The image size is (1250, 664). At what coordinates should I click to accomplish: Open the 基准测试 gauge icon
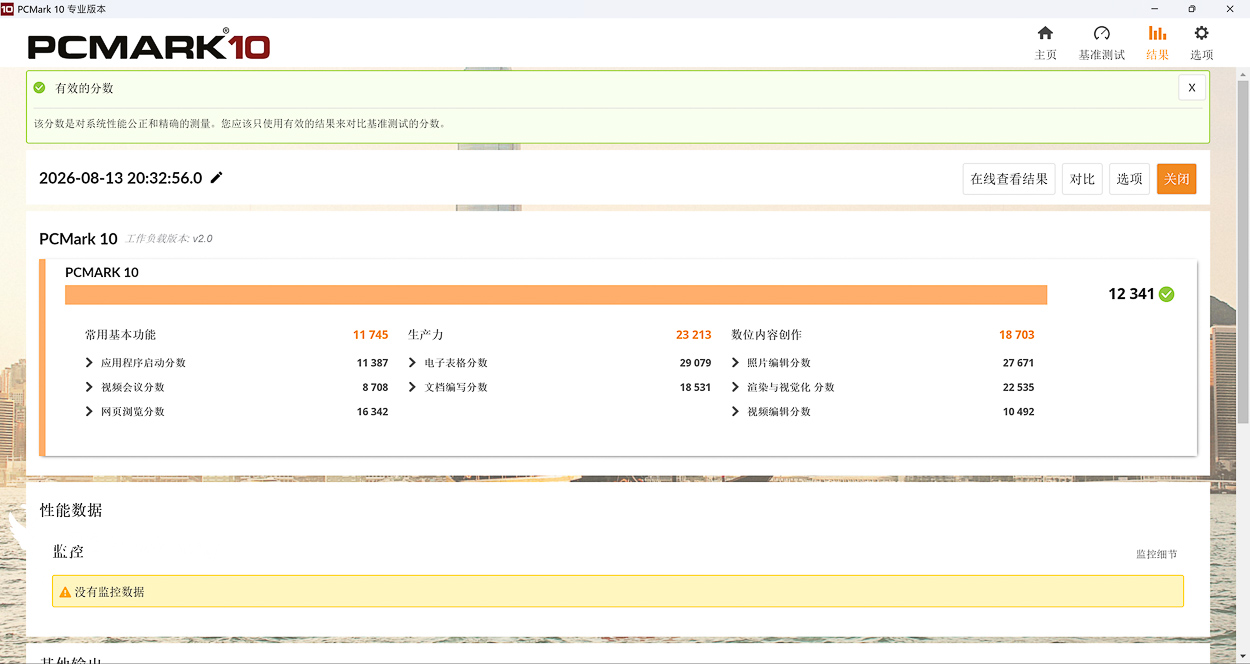(1101, 34)
